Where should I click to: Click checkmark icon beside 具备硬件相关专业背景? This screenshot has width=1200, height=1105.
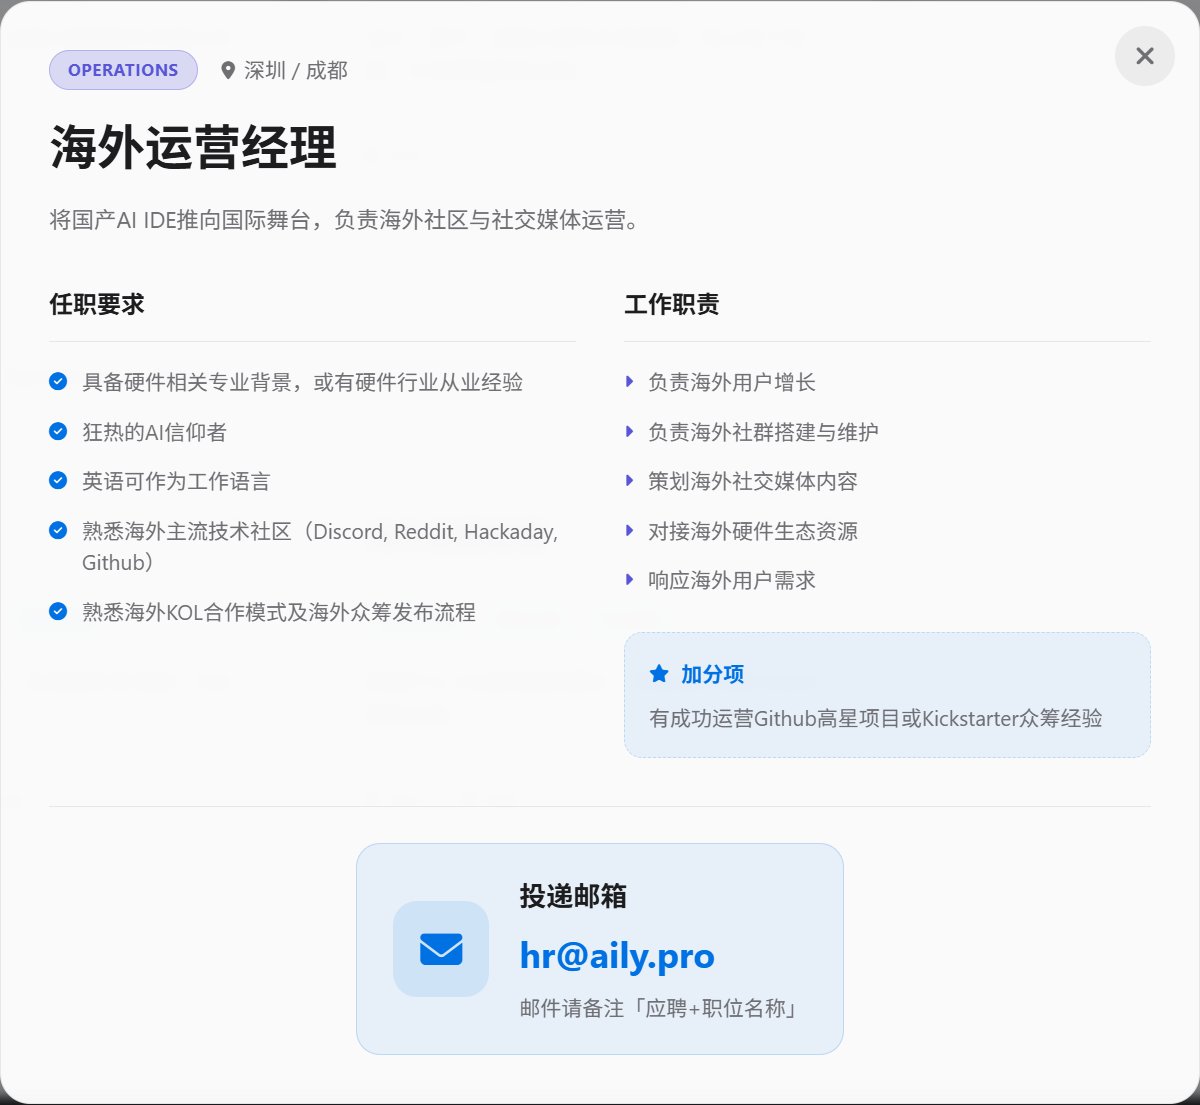[x=58, y=381]
